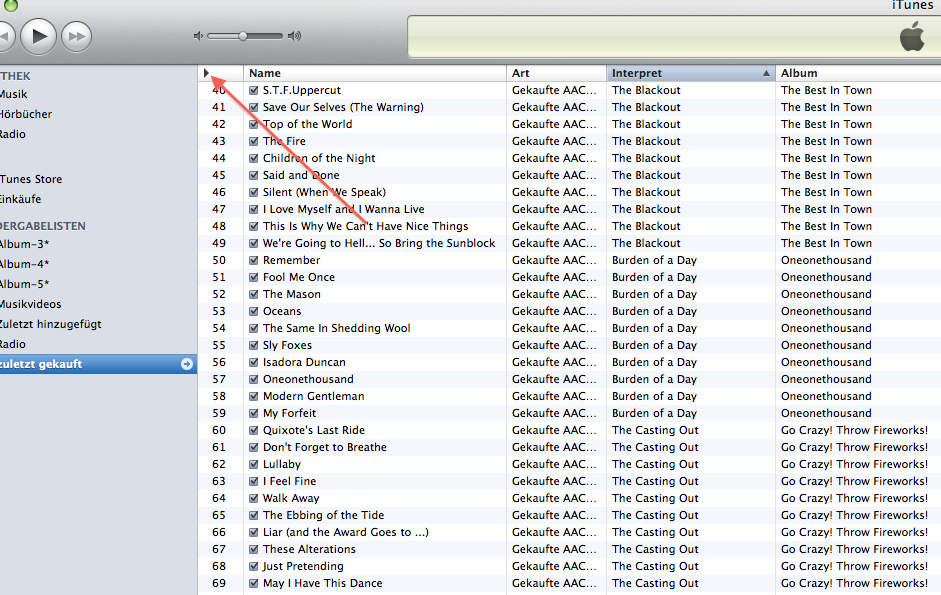Click the green zoom window button
Image resolution: width=941 pixels, height=595 pixels.
point(11,5)
